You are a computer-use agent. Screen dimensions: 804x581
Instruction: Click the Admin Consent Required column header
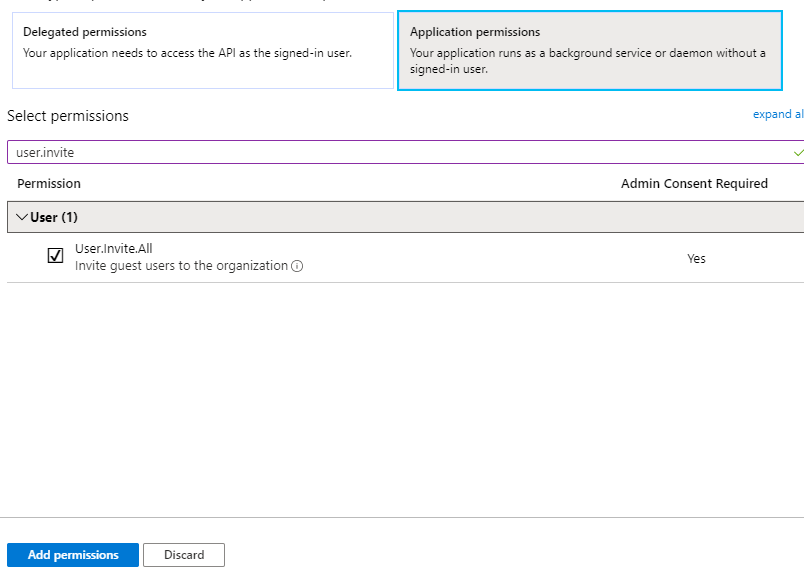click(x=694, y=184)
